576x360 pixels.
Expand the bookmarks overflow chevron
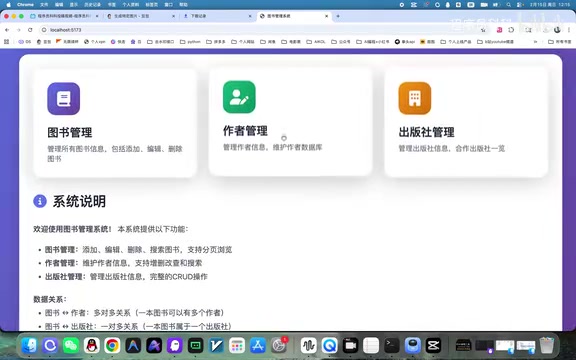coord(535,42)
